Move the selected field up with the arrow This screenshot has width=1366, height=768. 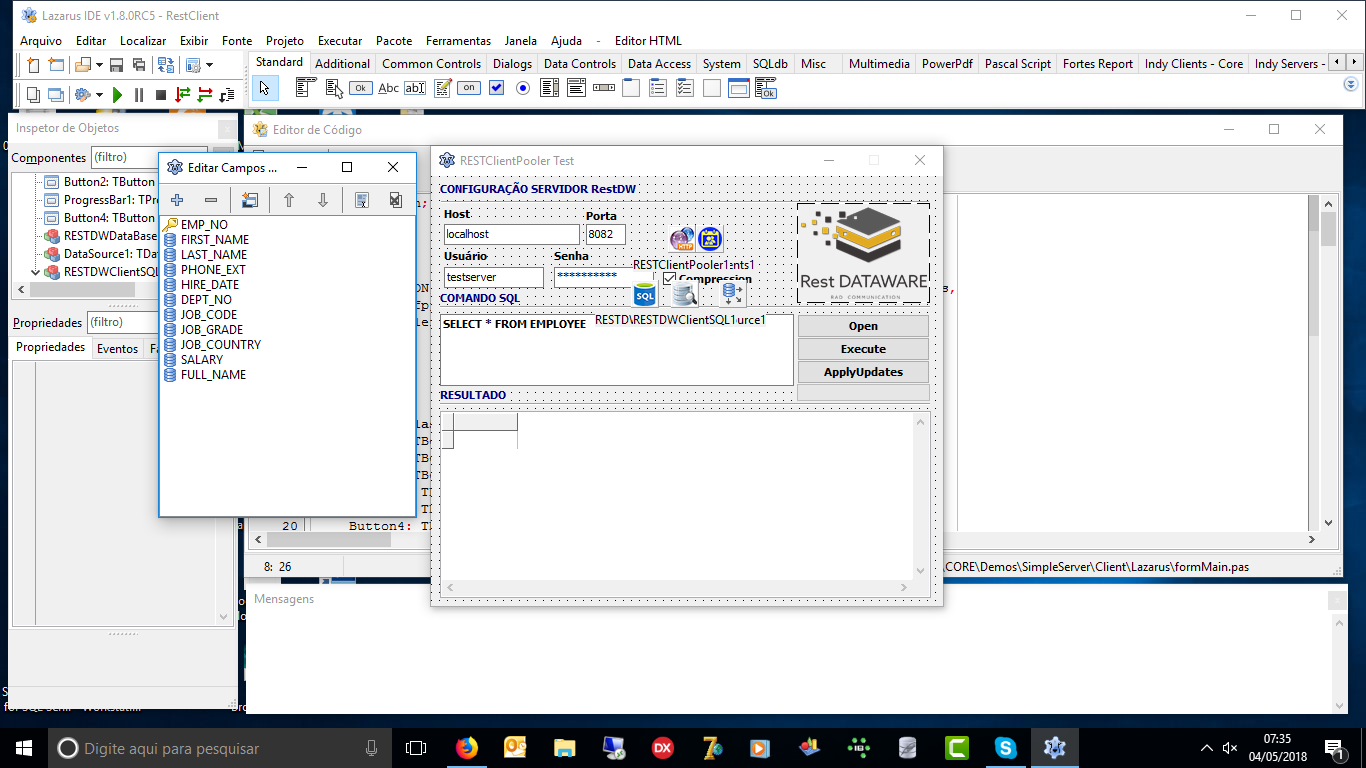pos(289,200)
